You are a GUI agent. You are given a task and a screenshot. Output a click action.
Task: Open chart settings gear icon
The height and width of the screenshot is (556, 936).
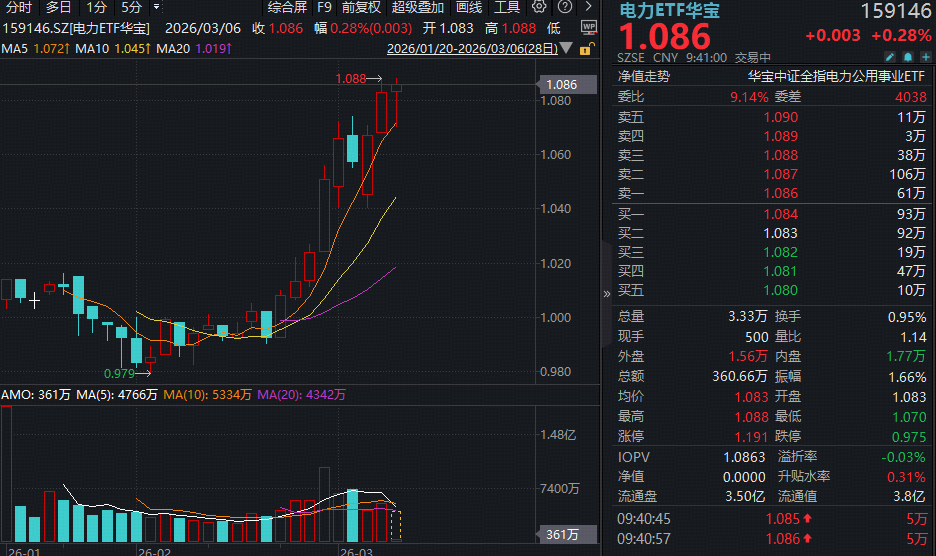coord(539,7)
